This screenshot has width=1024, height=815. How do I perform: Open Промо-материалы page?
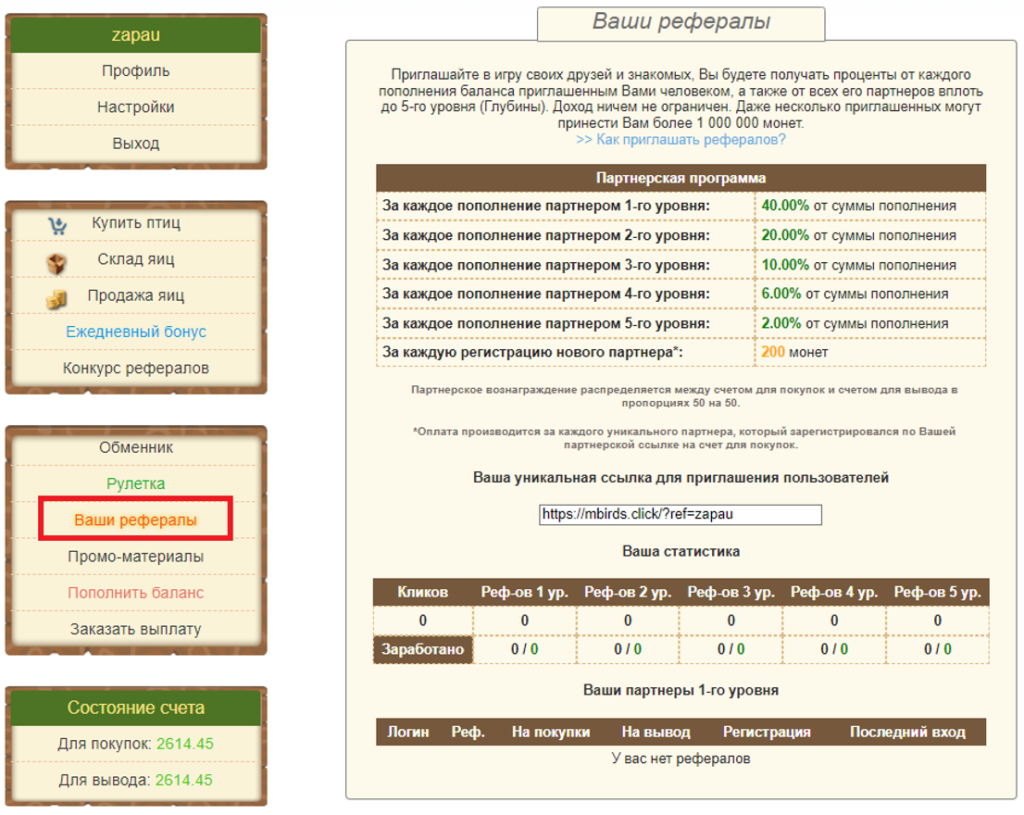pyautogui.click(x=136, y=556)
